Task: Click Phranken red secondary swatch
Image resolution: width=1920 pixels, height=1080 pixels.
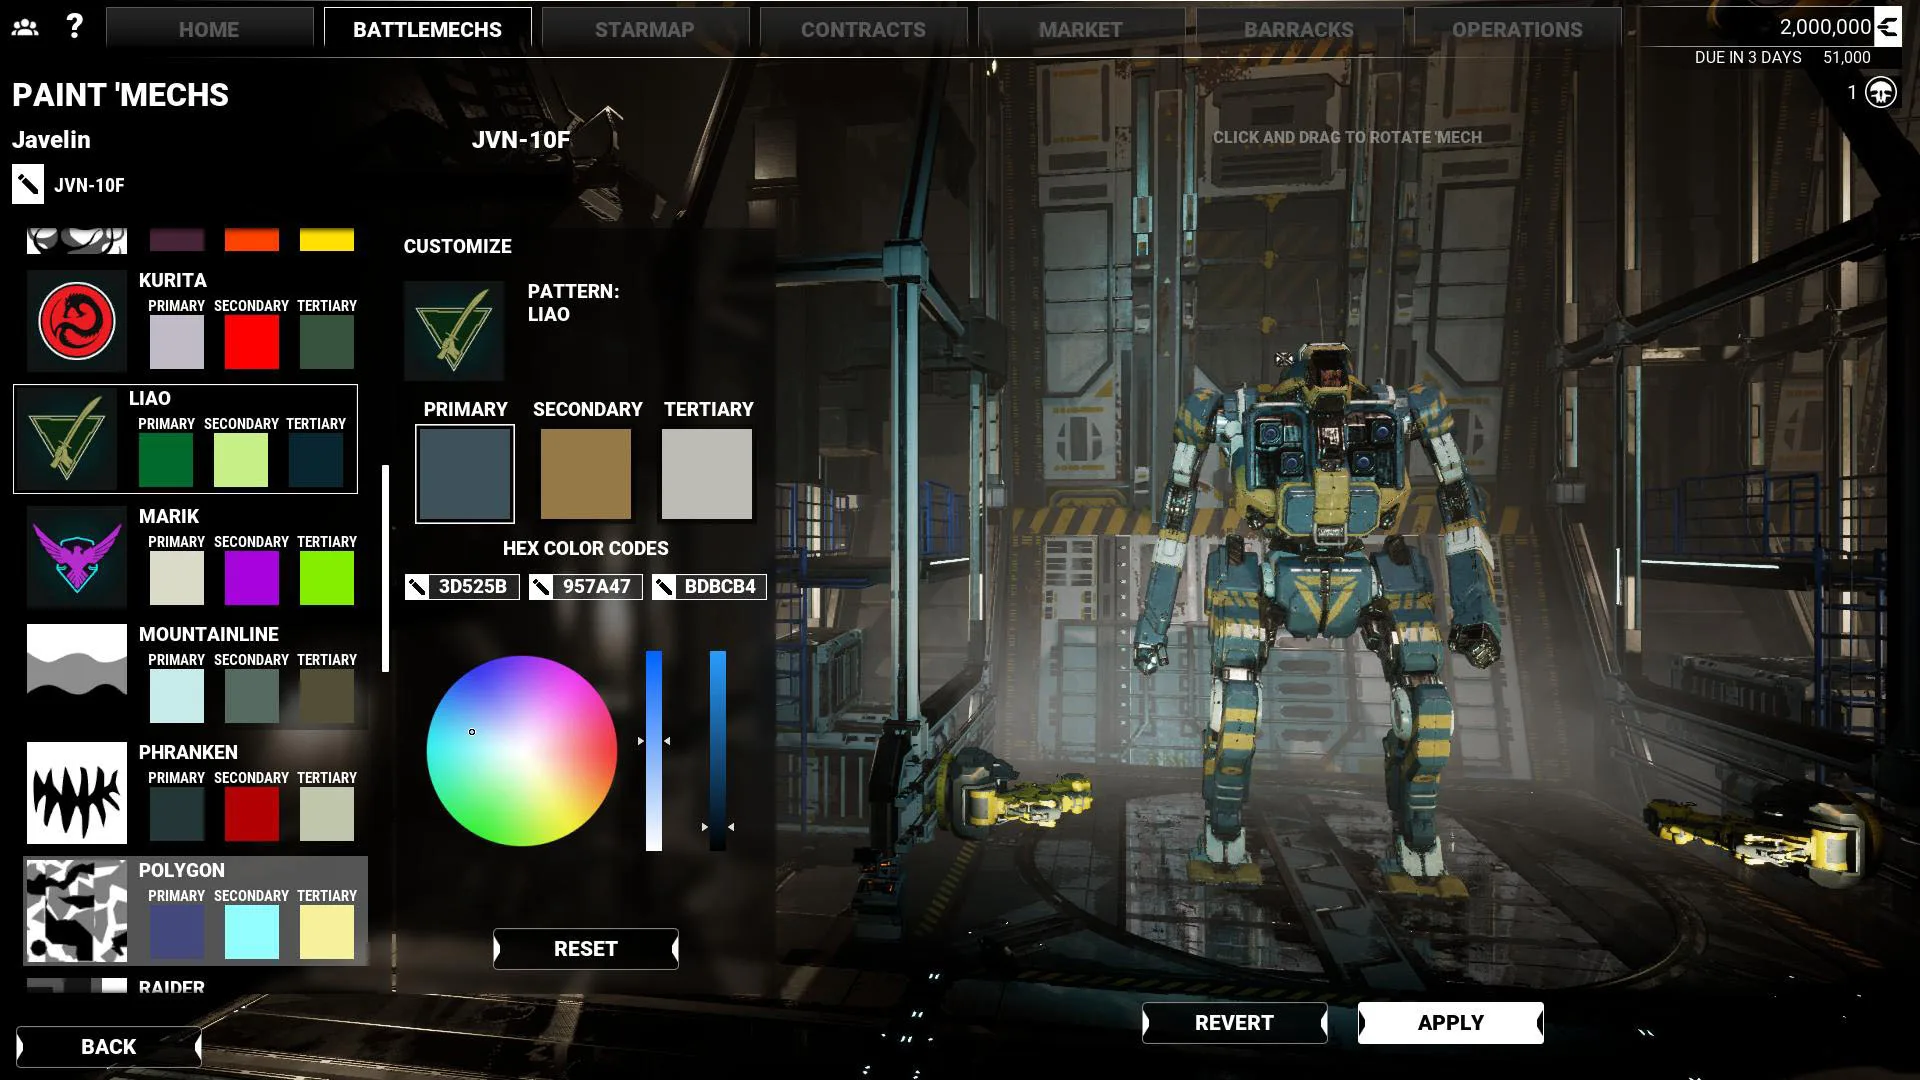Action: tap(252, 814)
